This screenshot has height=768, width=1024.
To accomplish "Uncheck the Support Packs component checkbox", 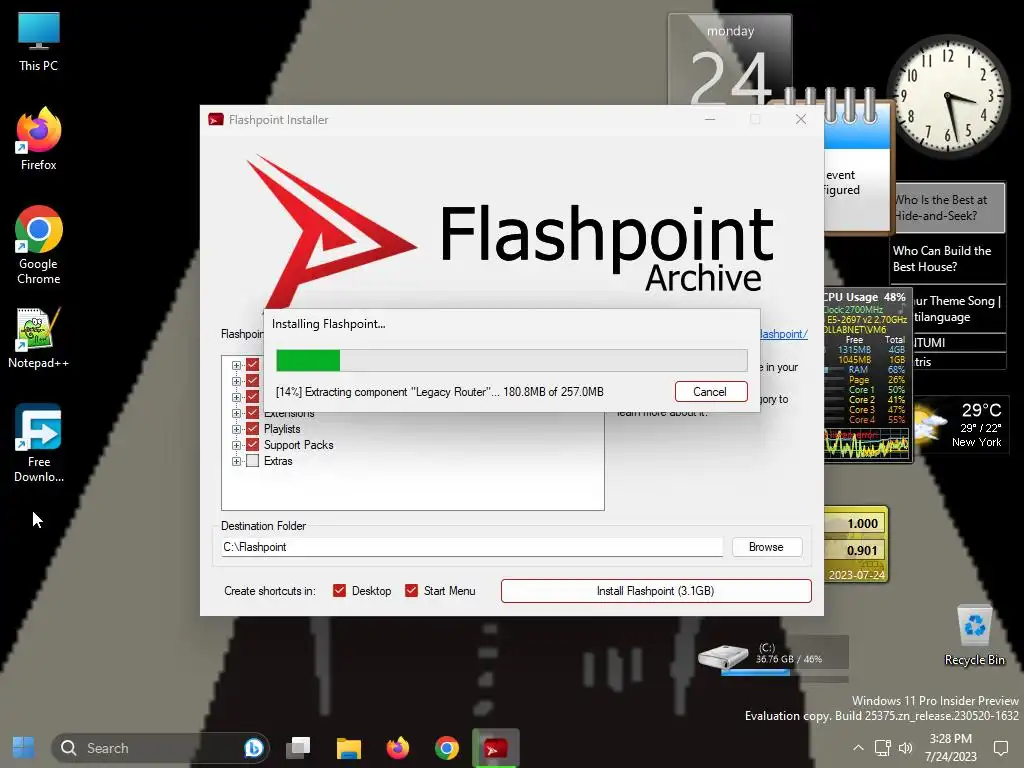I will 253,445.
